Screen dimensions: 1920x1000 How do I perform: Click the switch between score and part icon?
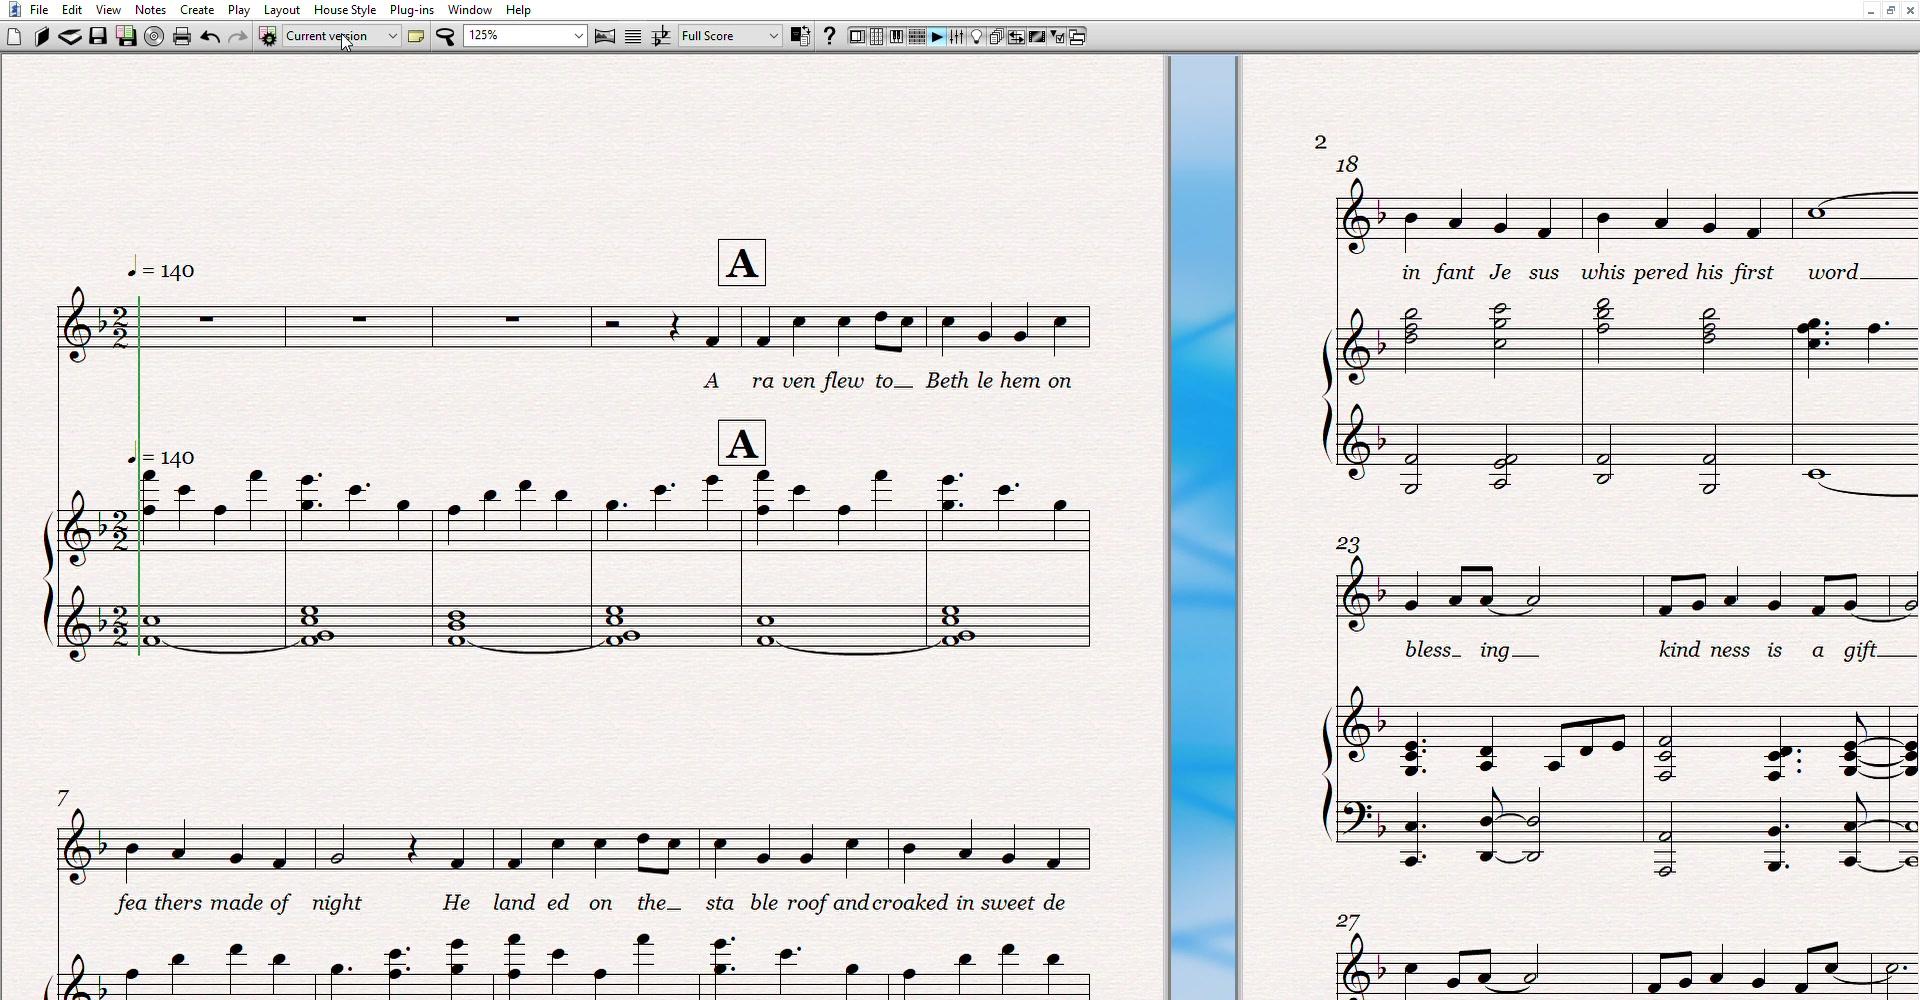[800, 37]
